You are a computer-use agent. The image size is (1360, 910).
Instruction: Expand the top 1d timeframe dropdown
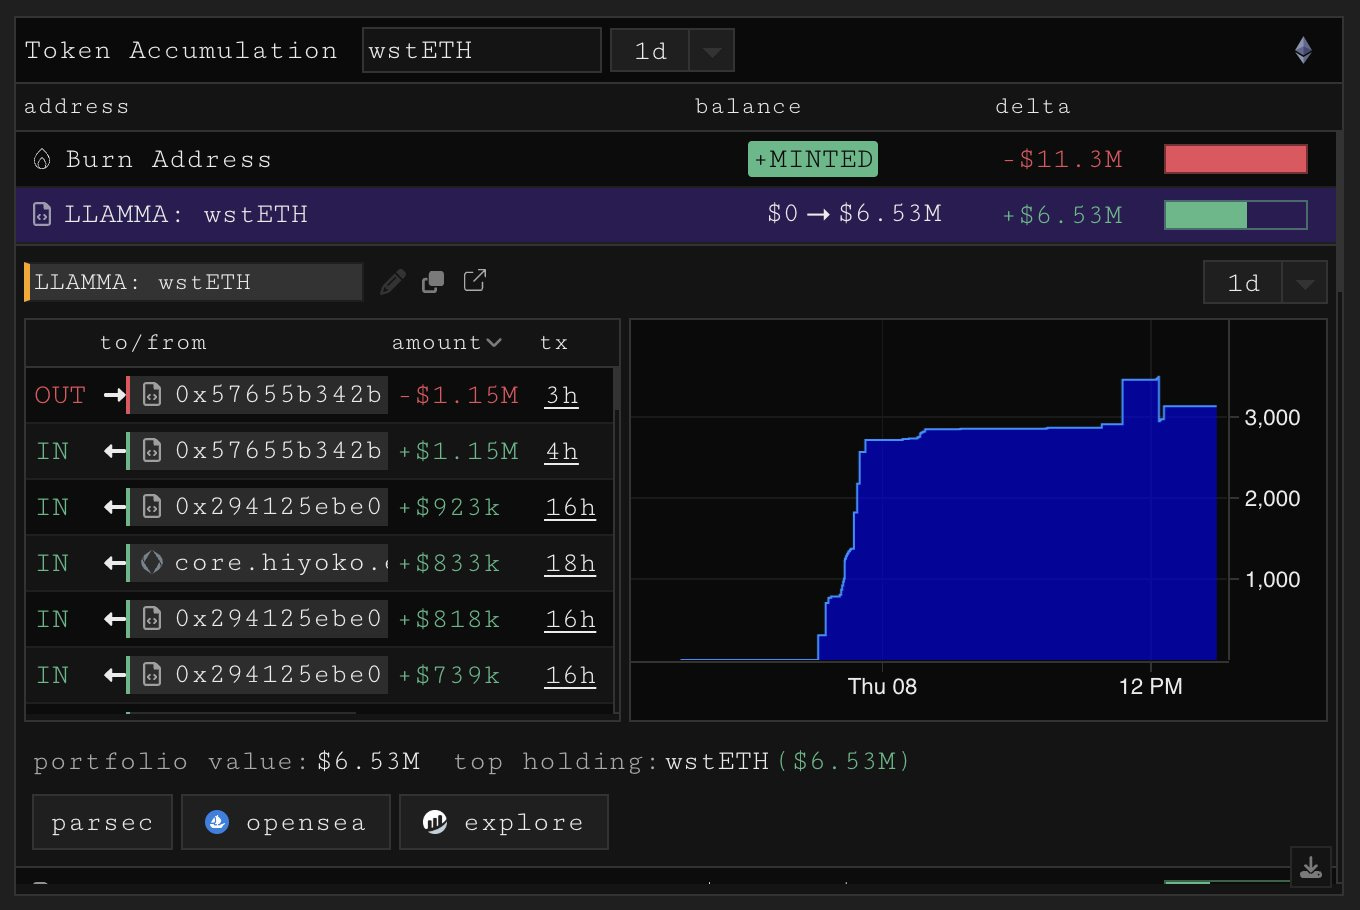(x=712, y=51)
